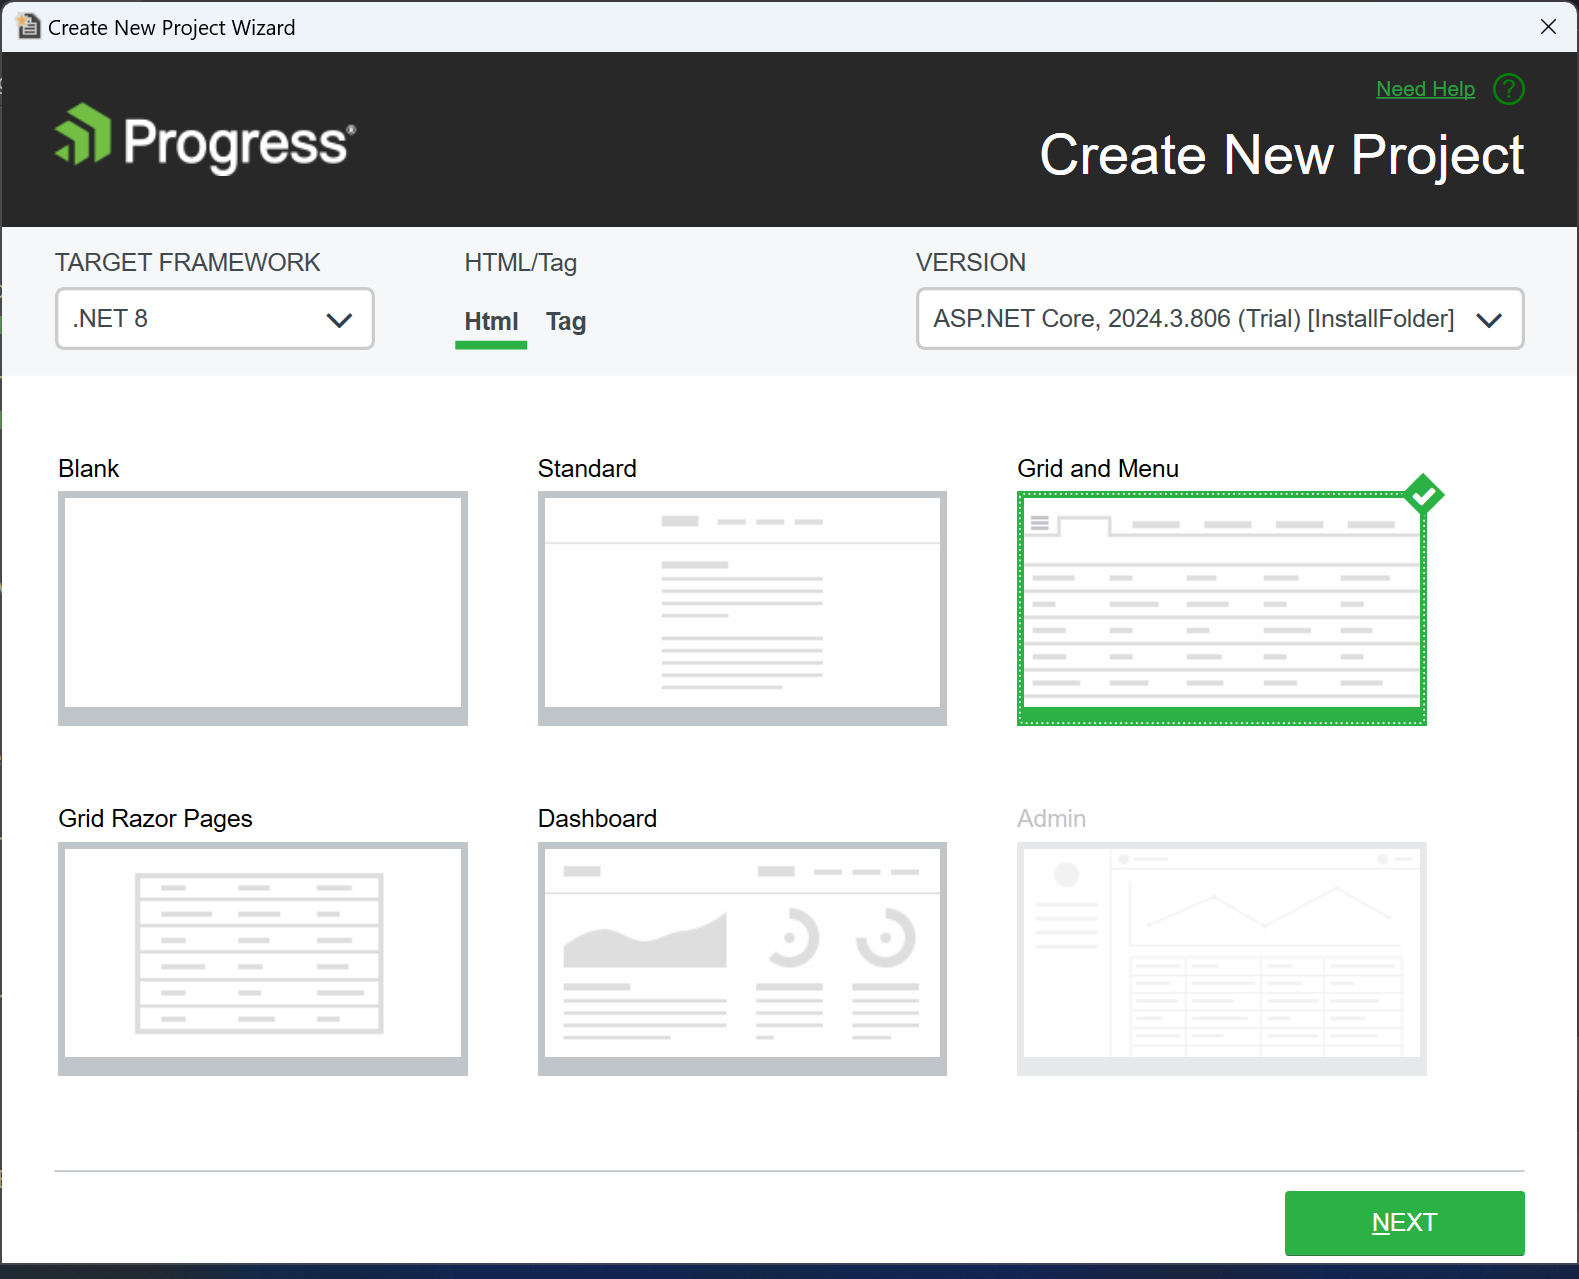Expand the Version ASP.NET Core dropdown

(x=1220, y=319)
